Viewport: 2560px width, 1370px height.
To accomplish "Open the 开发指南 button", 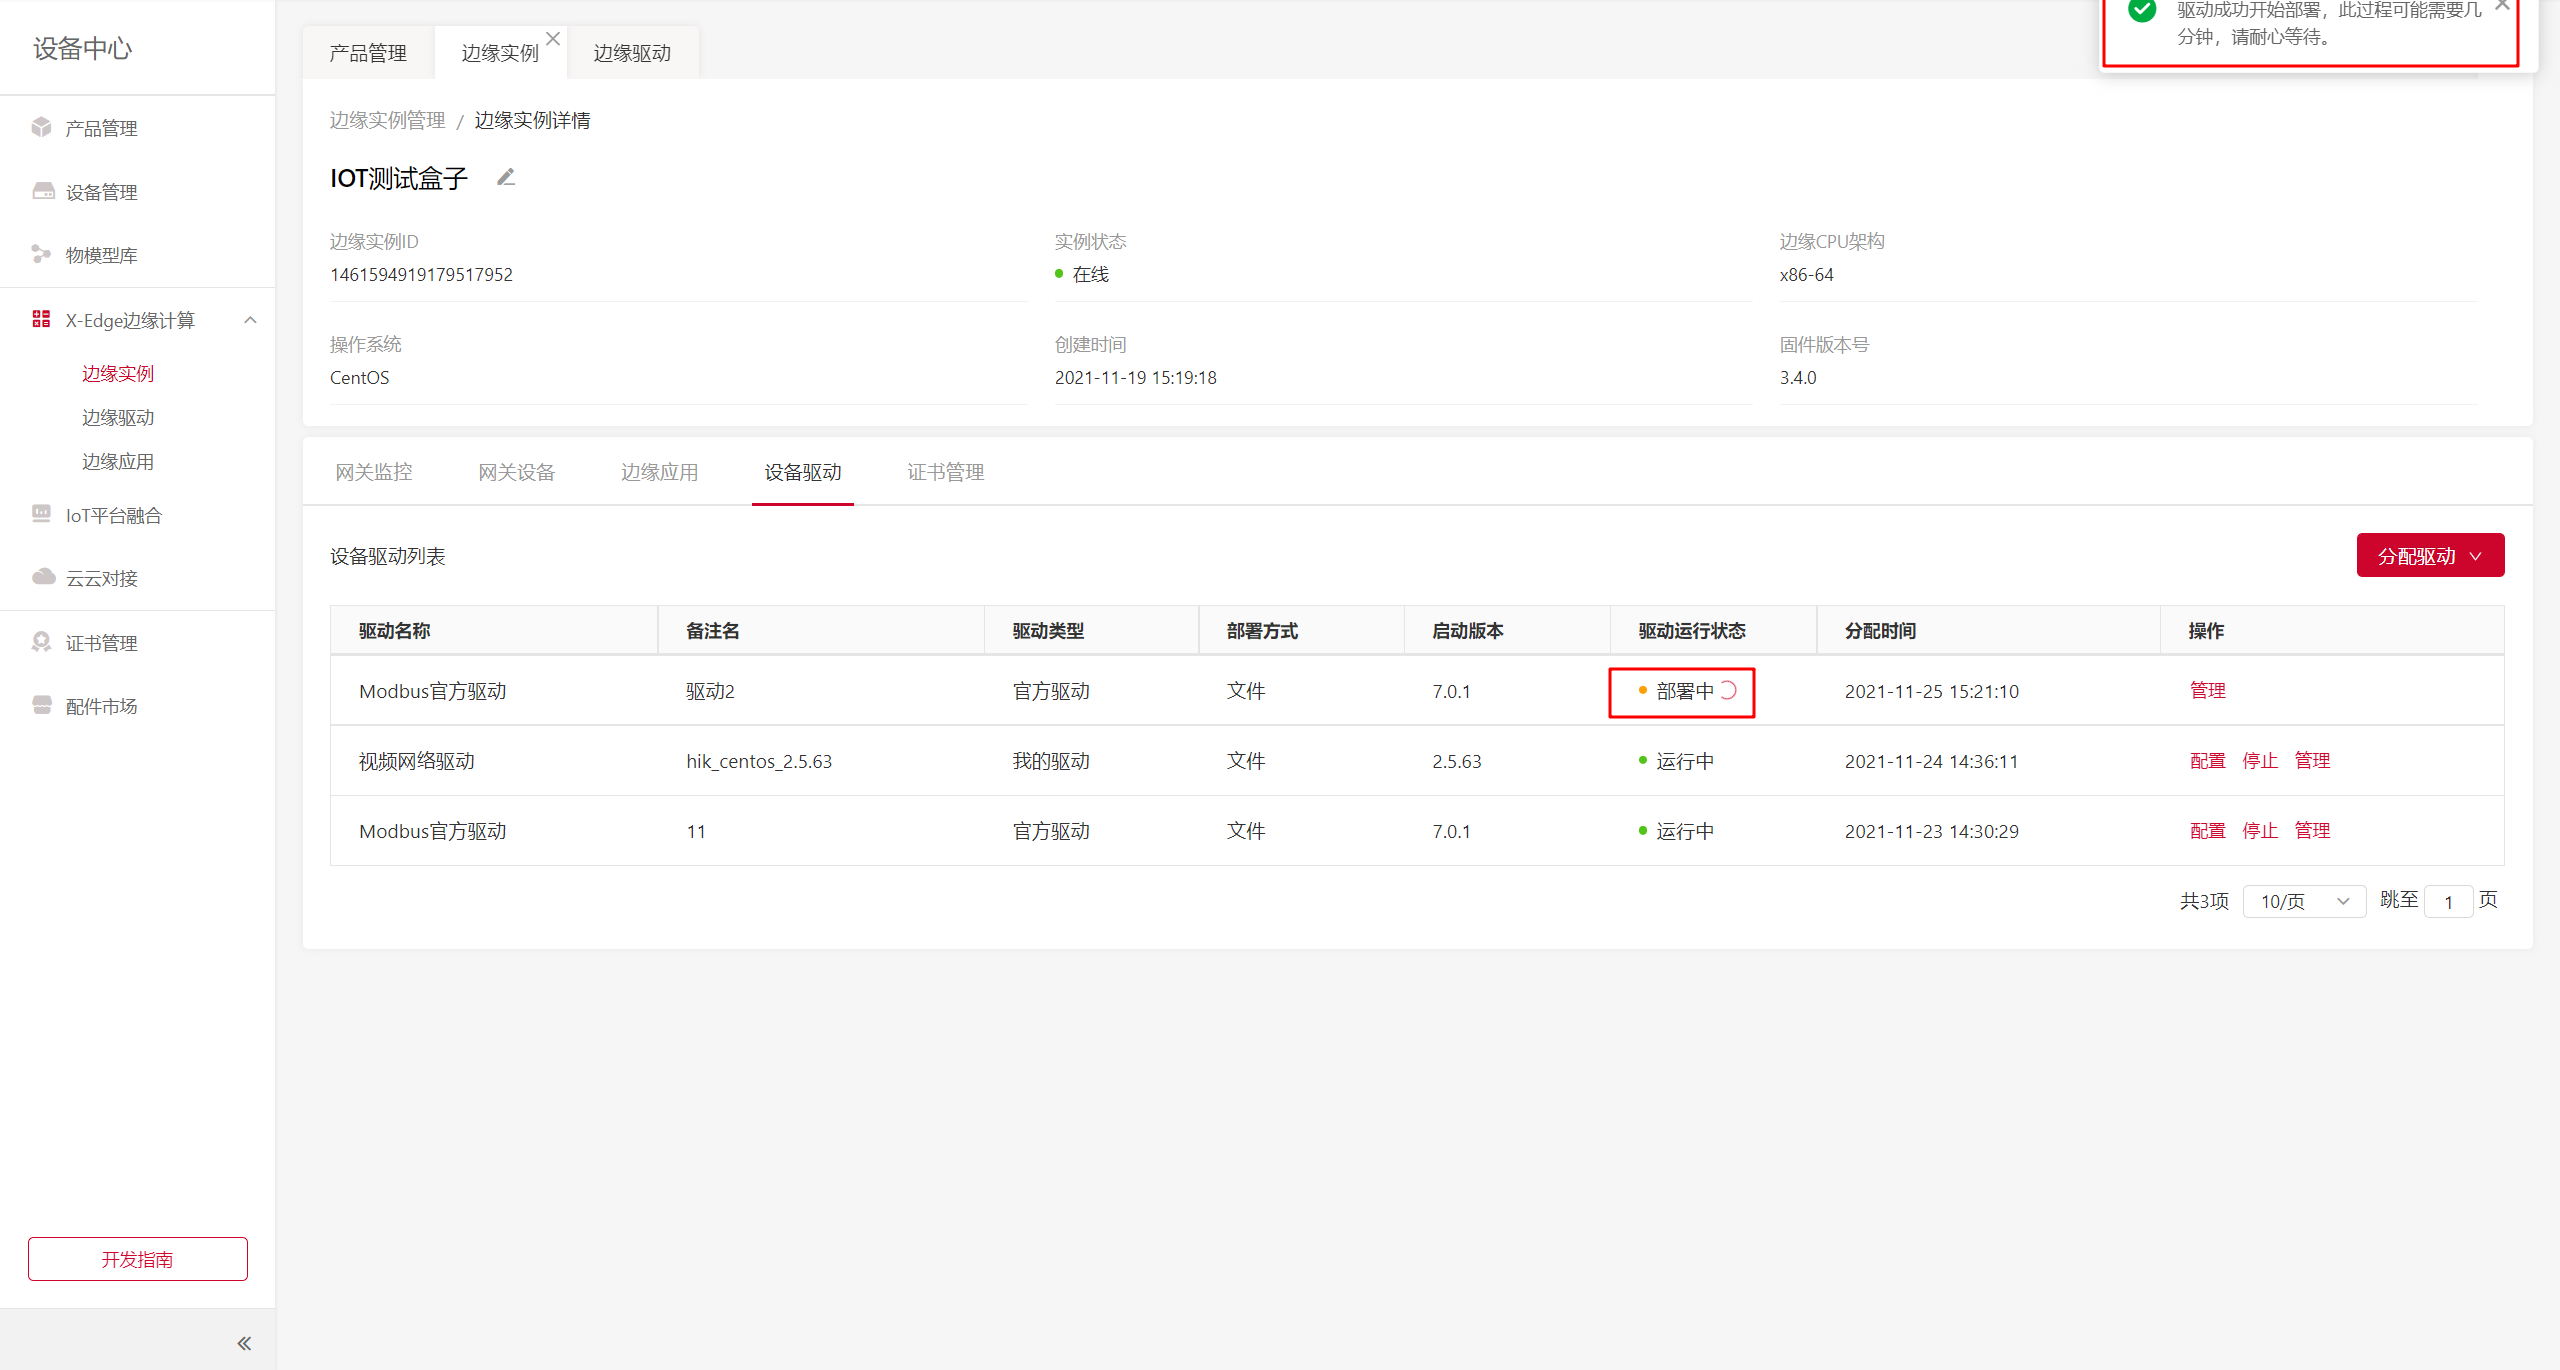I will 138,1259.
